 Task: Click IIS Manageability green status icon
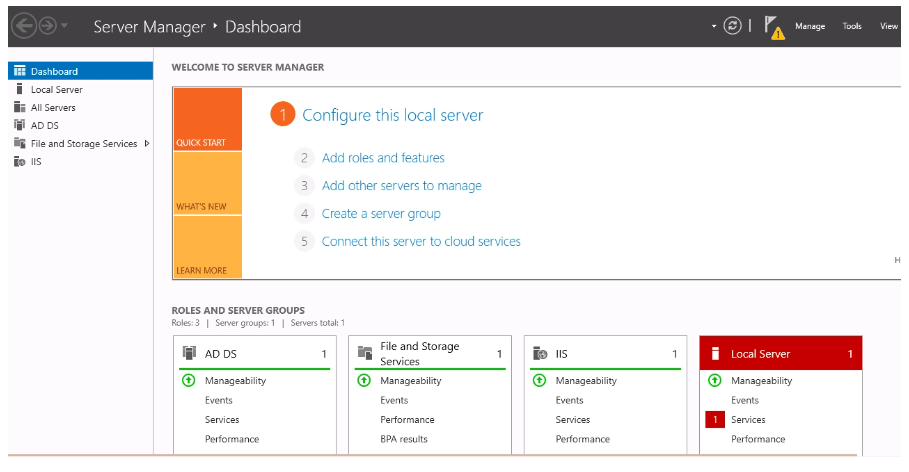tap(539, 380)
